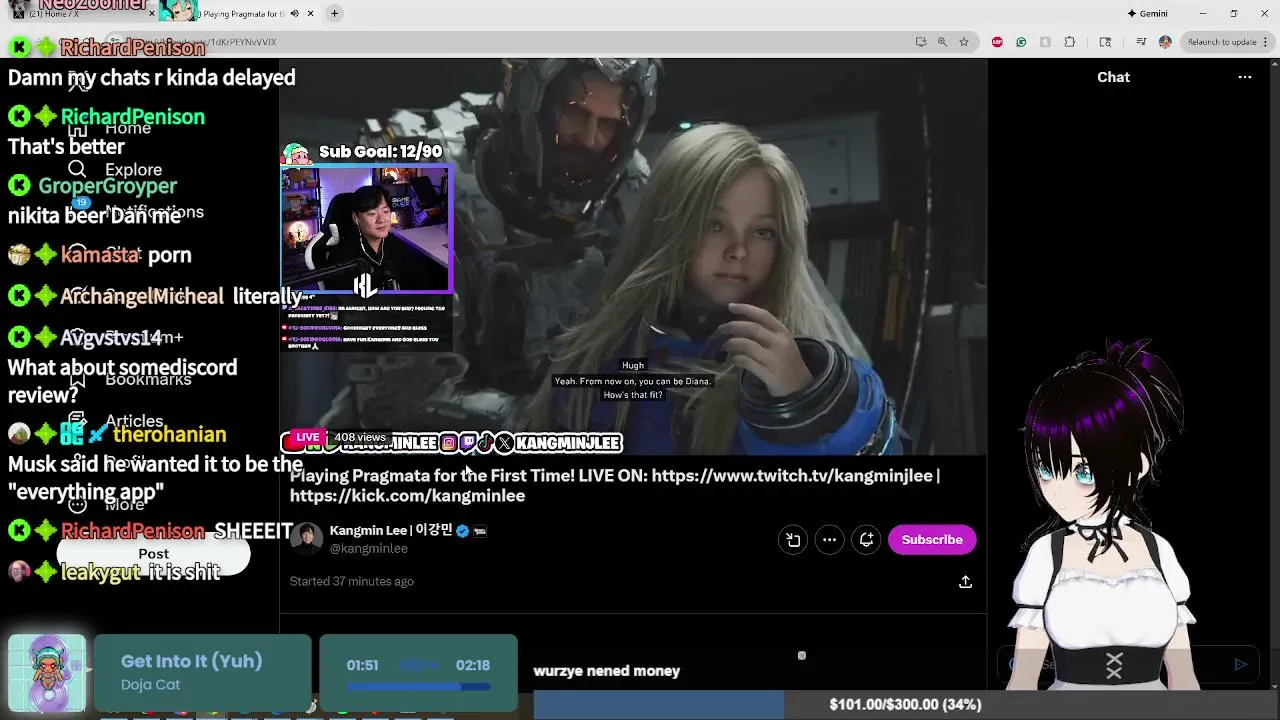Click the Sub Goal: 12/90 overlay text
The image size is (1280, 720).
(x=380, y=151)
